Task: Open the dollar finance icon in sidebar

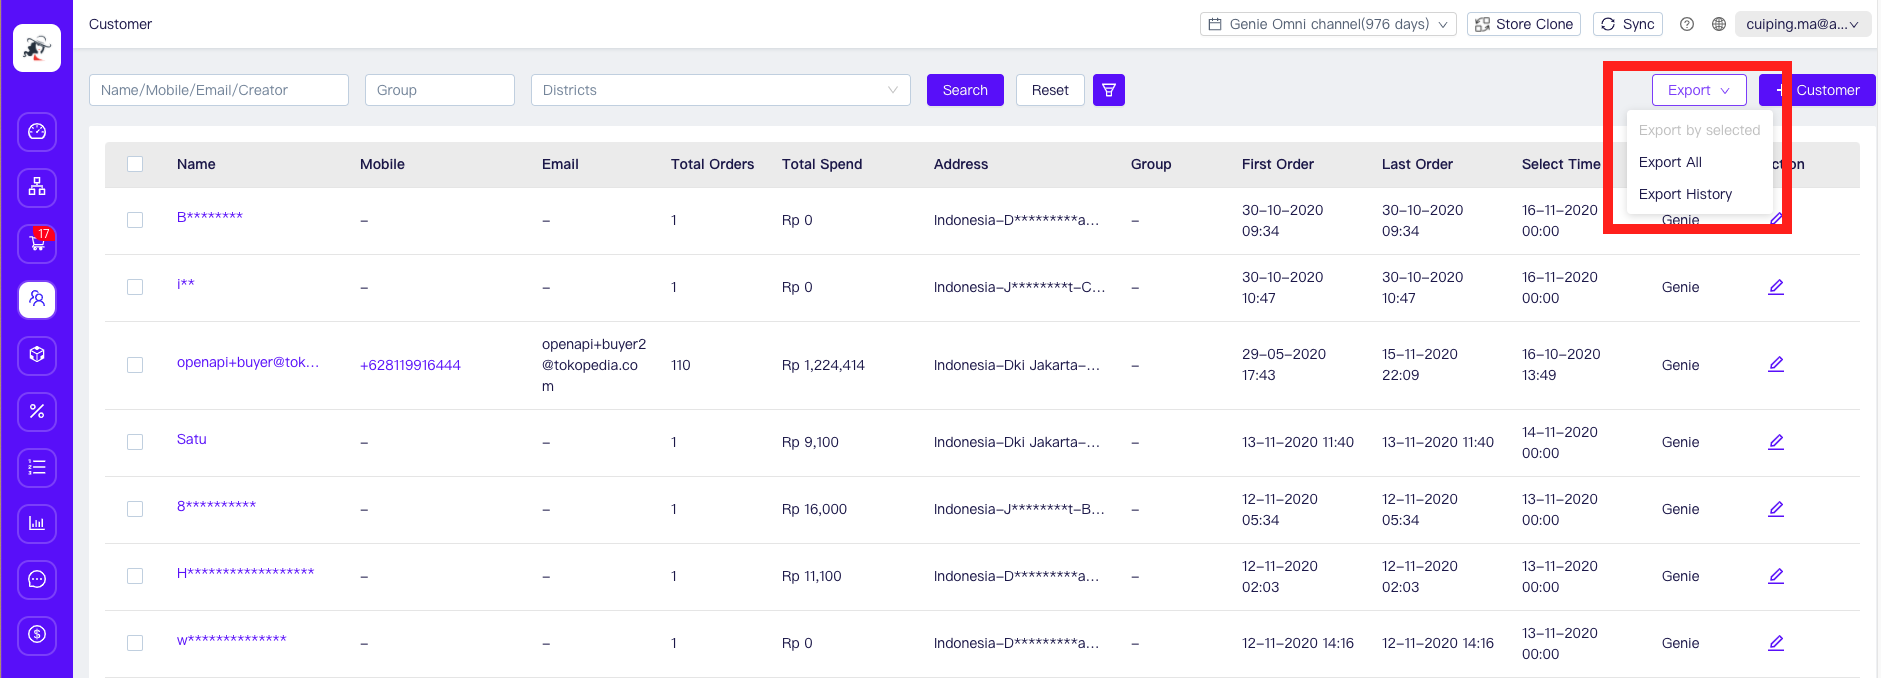Action: (37, 634)
